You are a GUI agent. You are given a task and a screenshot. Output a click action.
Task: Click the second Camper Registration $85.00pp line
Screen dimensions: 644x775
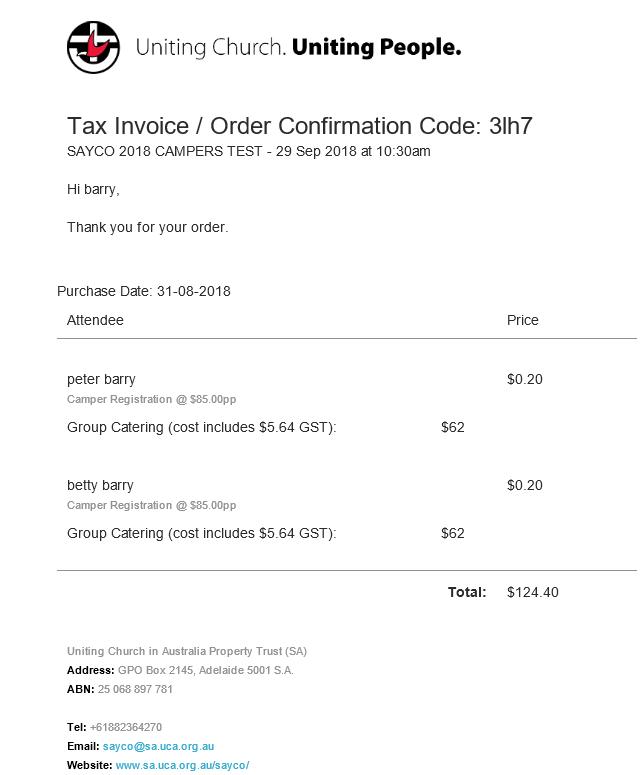point(151,505)
